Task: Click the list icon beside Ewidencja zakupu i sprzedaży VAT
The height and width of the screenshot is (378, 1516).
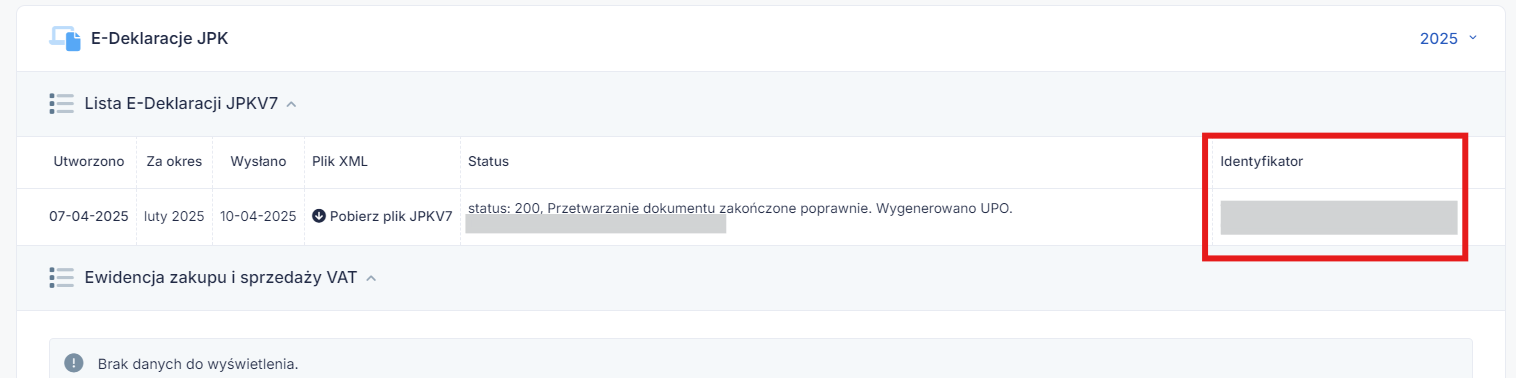Action: pyautogui.click(x=62, y=278)
